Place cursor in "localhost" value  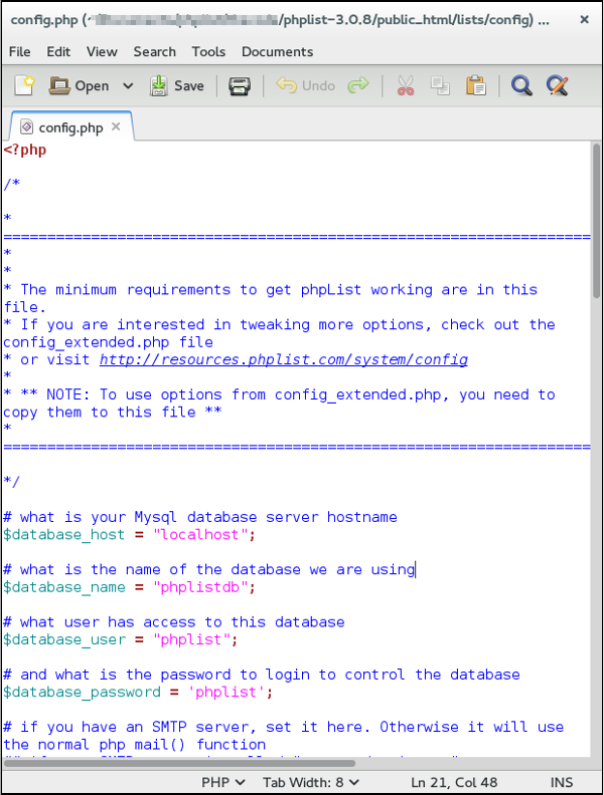(x=200, y=534)
